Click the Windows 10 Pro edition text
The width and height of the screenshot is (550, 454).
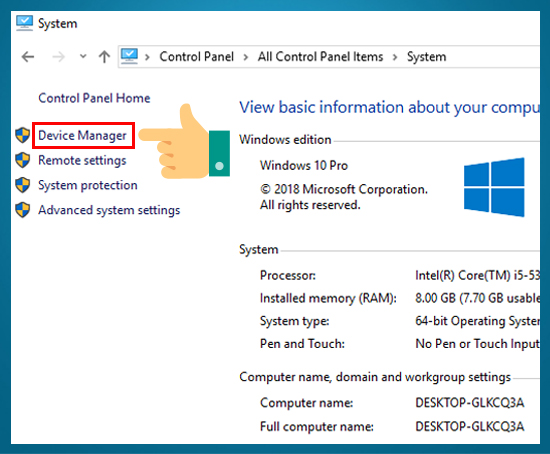tap(304, 165)
